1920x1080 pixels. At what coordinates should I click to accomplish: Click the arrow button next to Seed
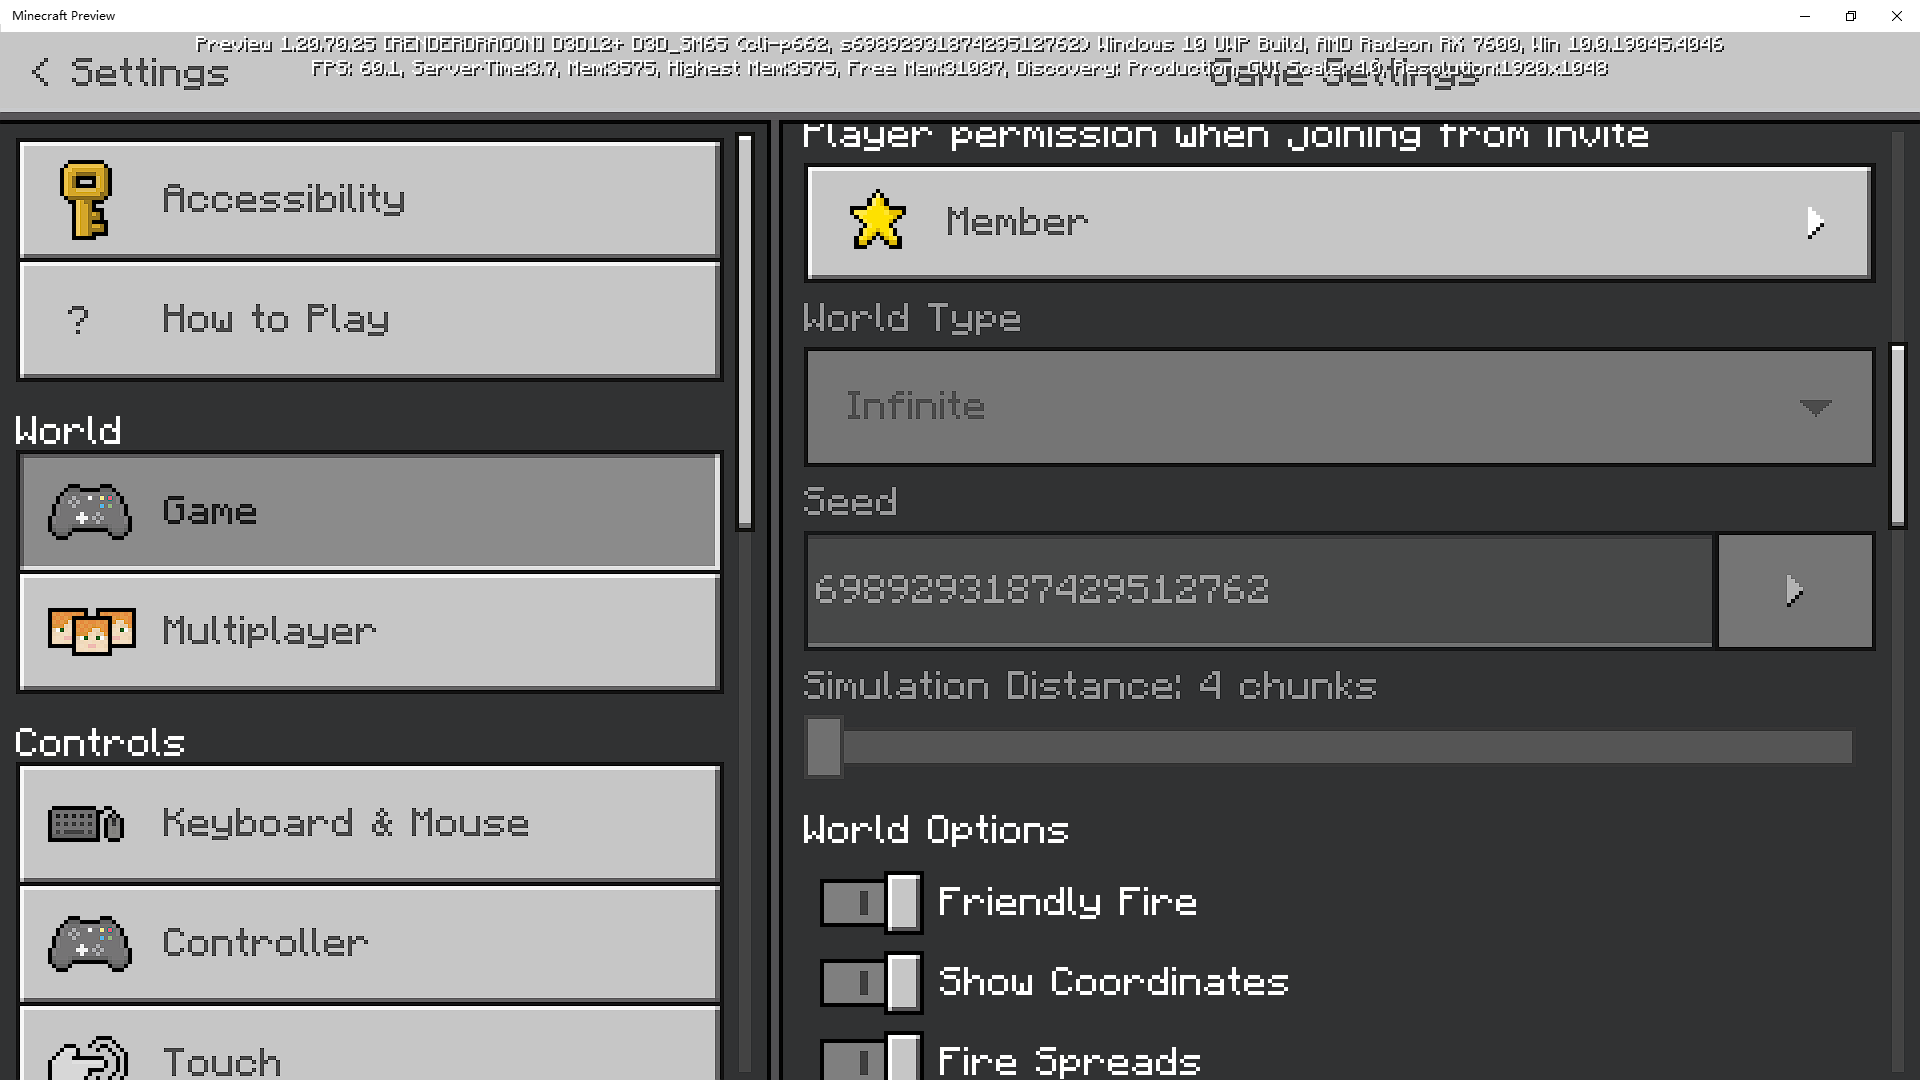(1795, 591)
